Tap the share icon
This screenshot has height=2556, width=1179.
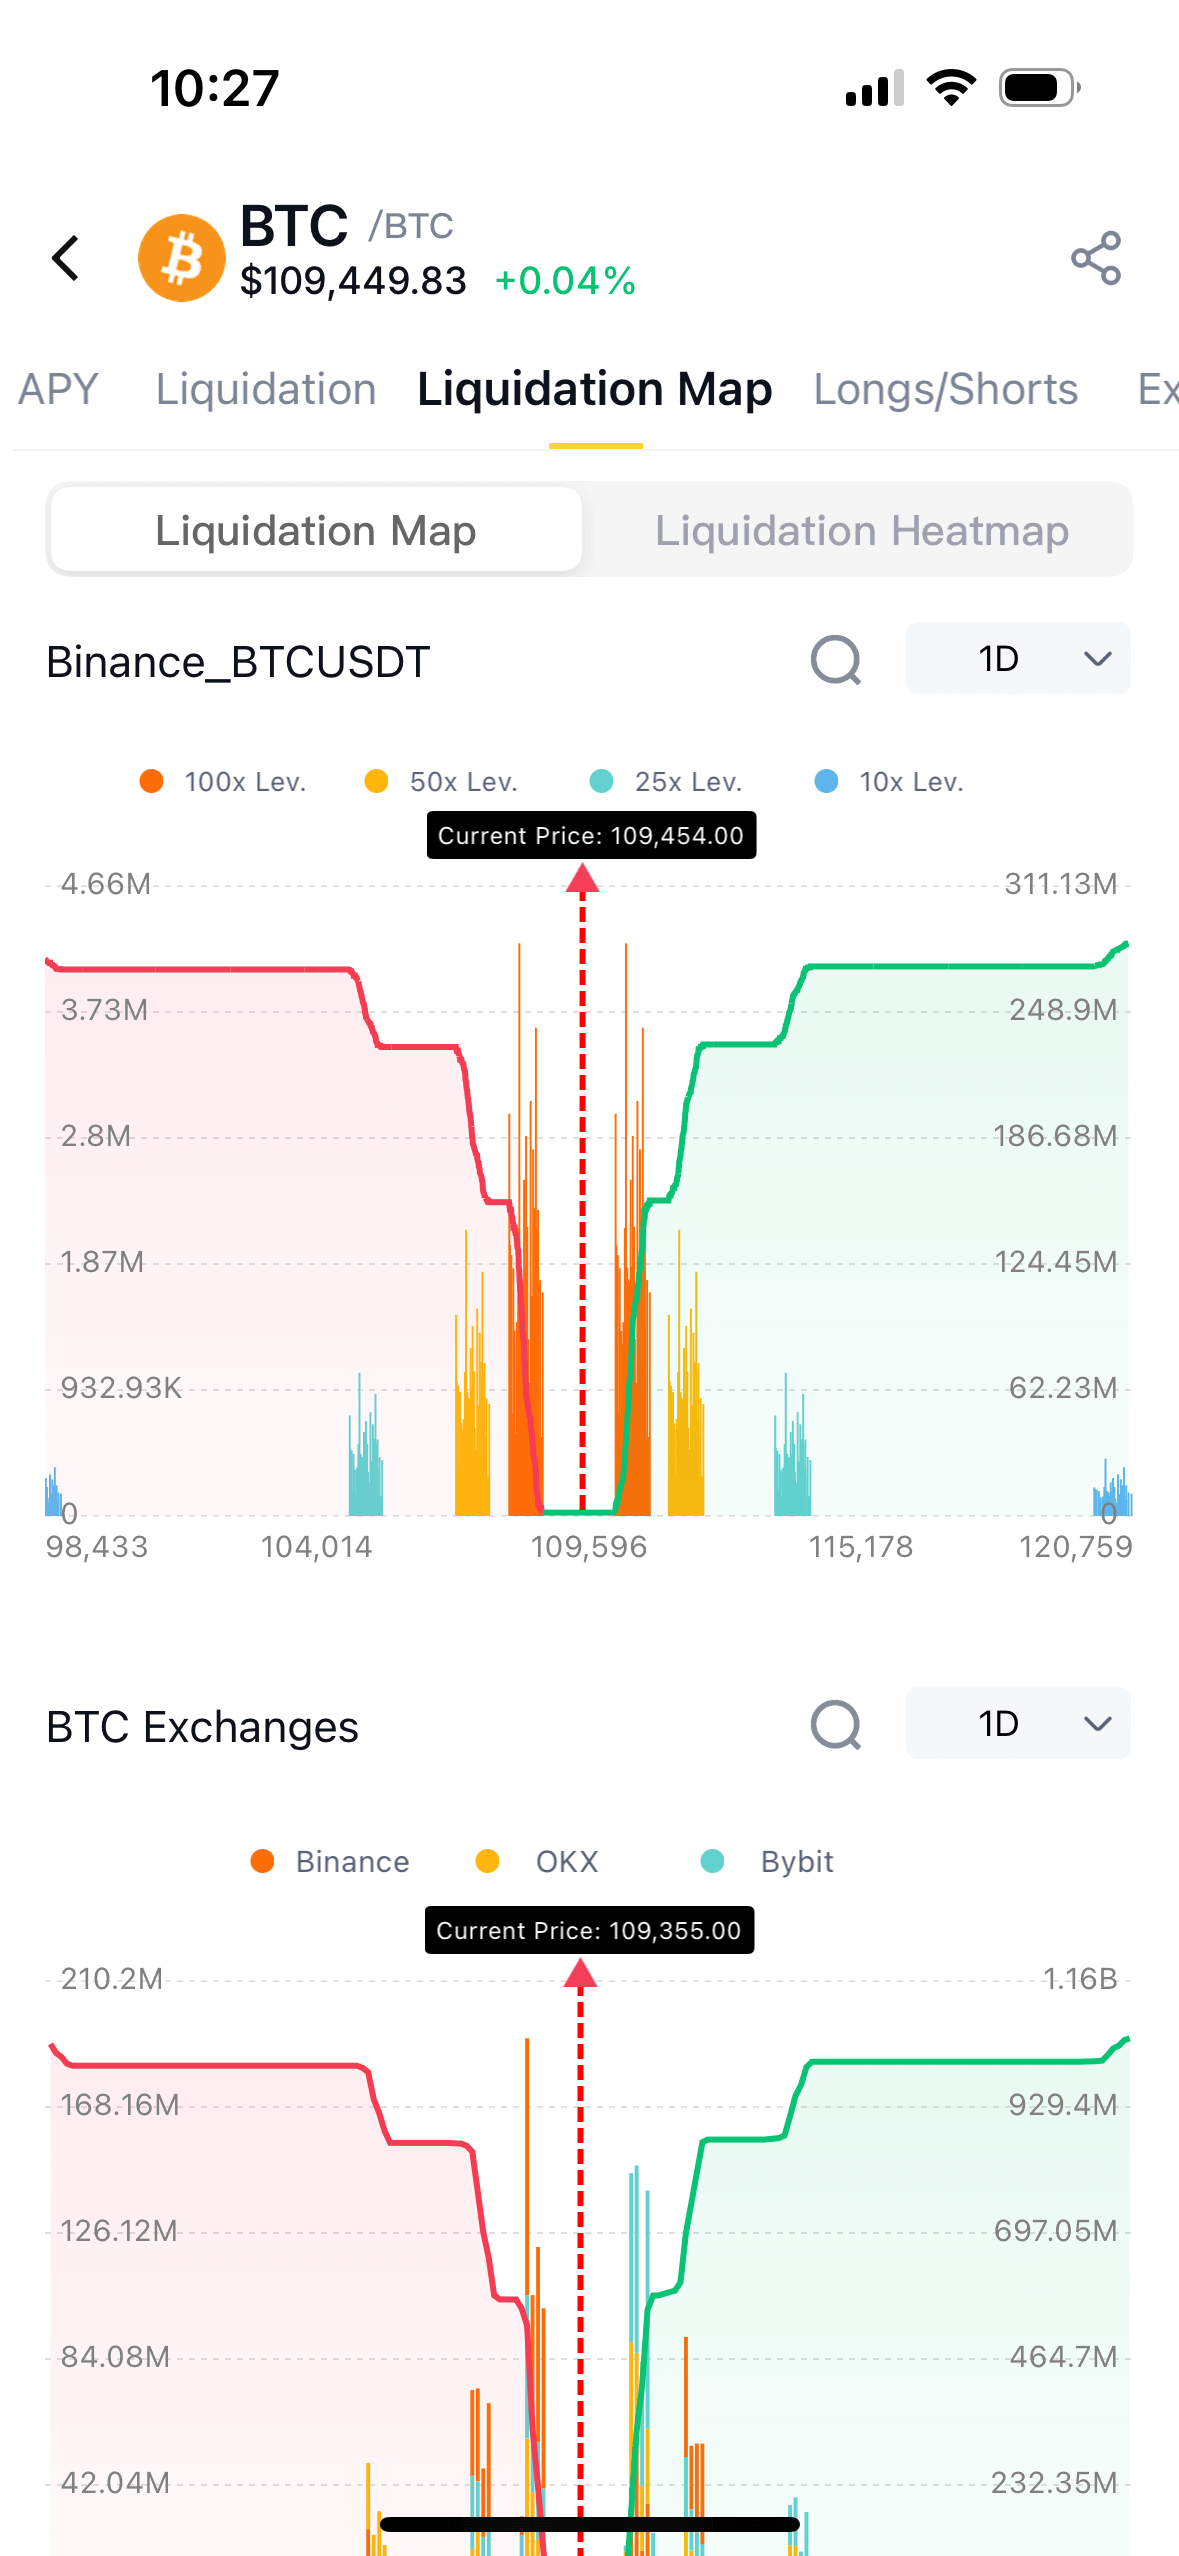(x=1096, y=258)
